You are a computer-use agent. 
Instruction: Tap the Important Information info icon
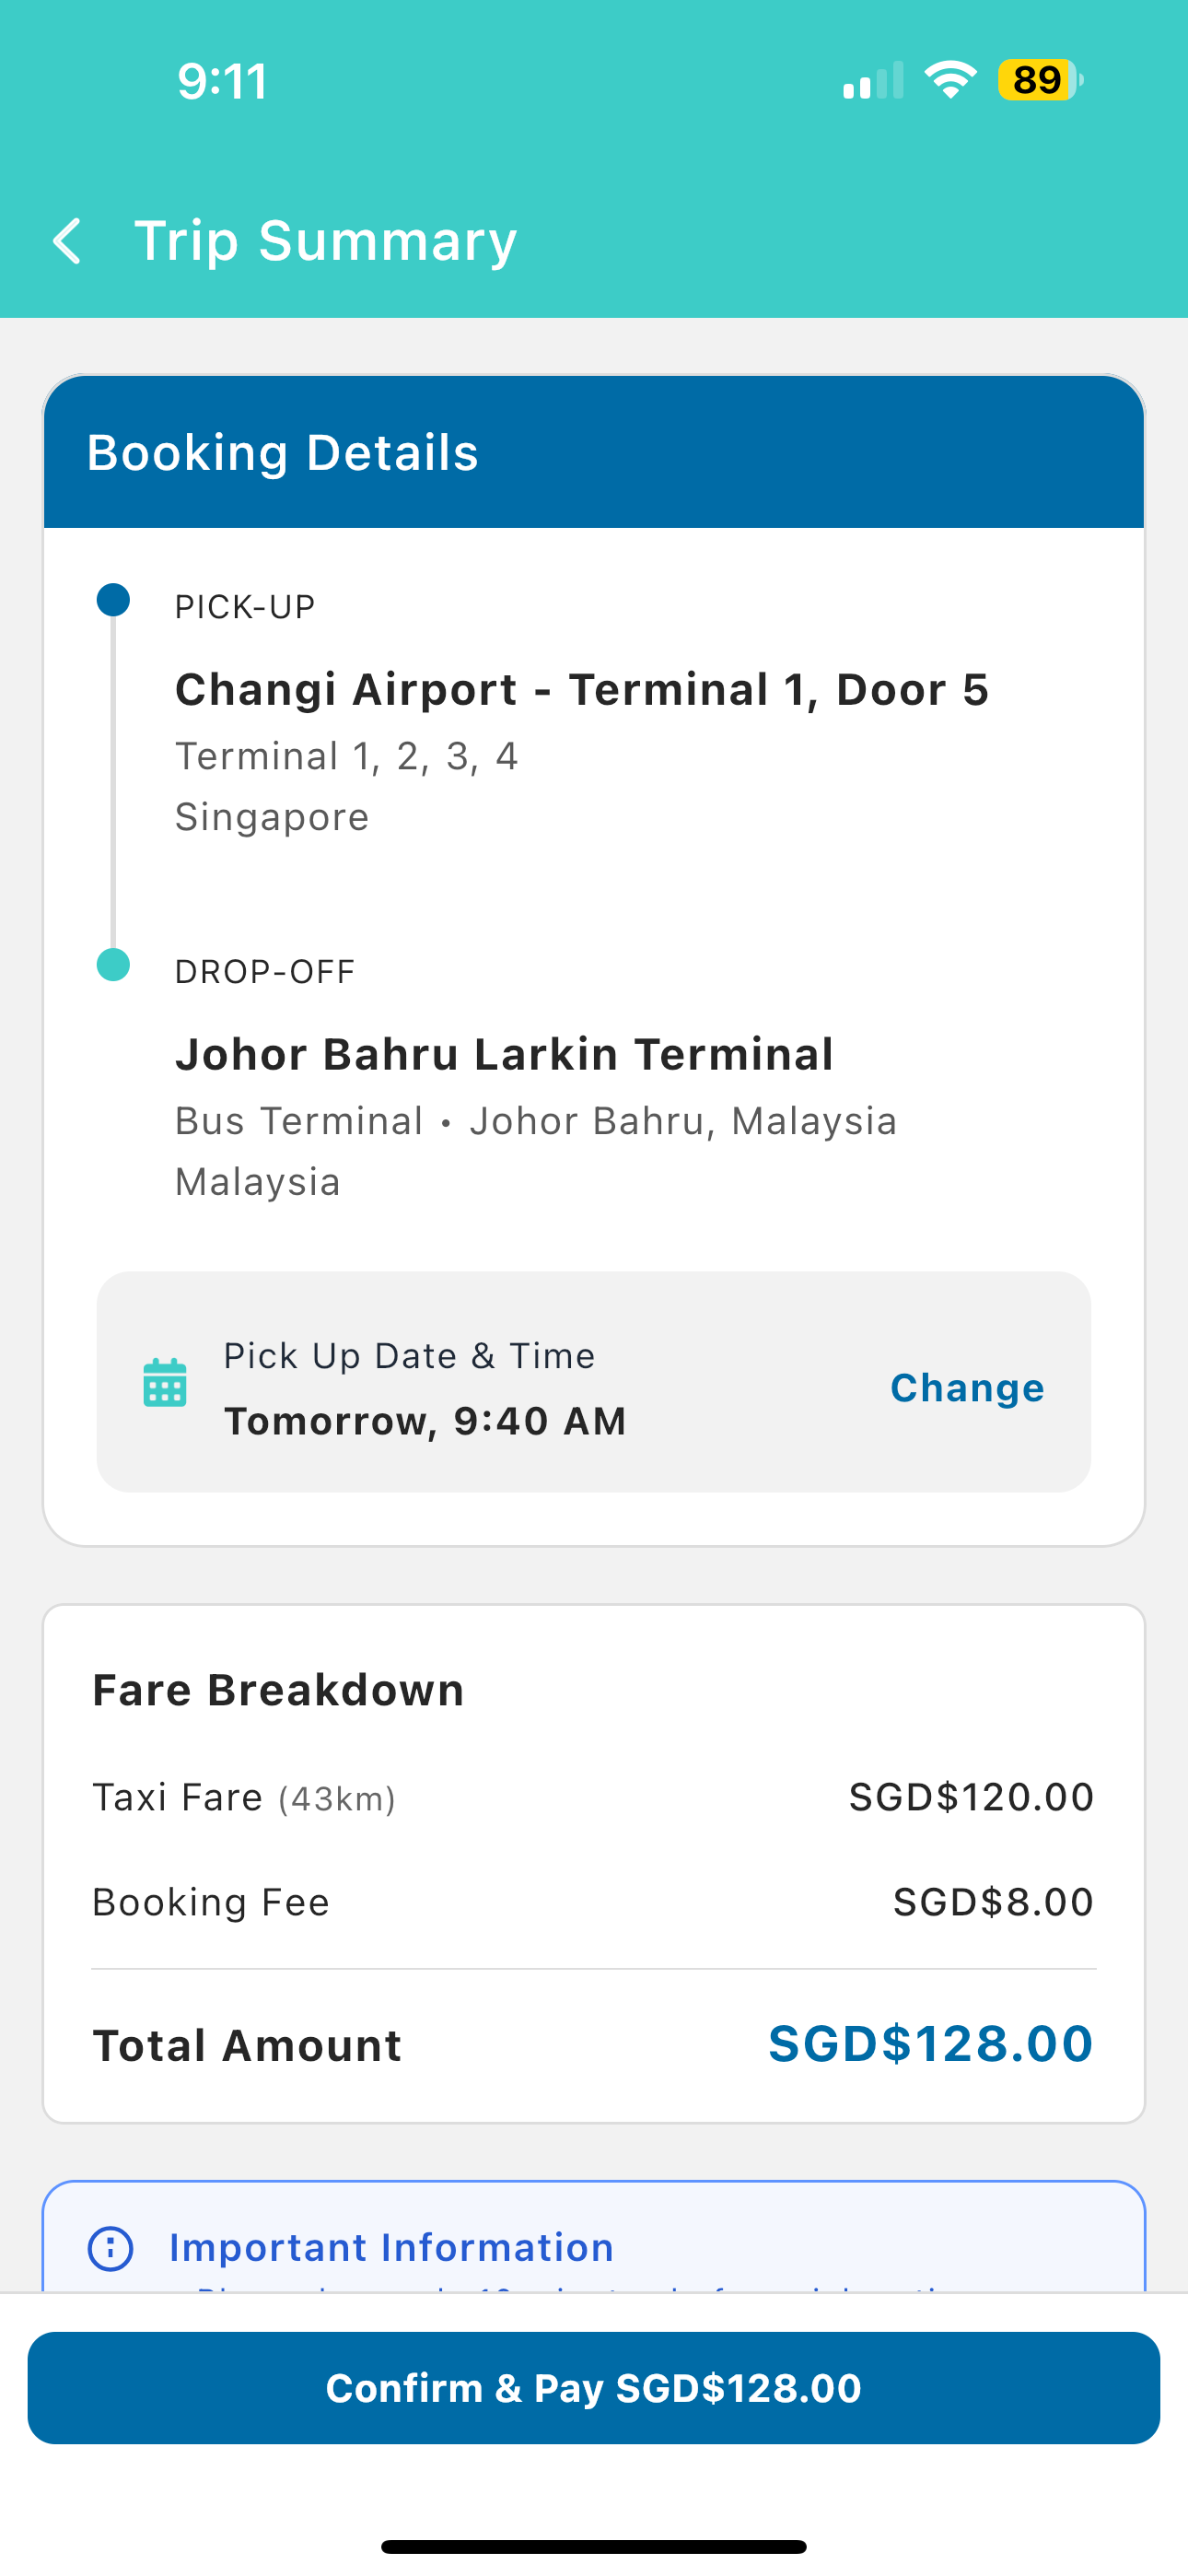point(111,2248)
